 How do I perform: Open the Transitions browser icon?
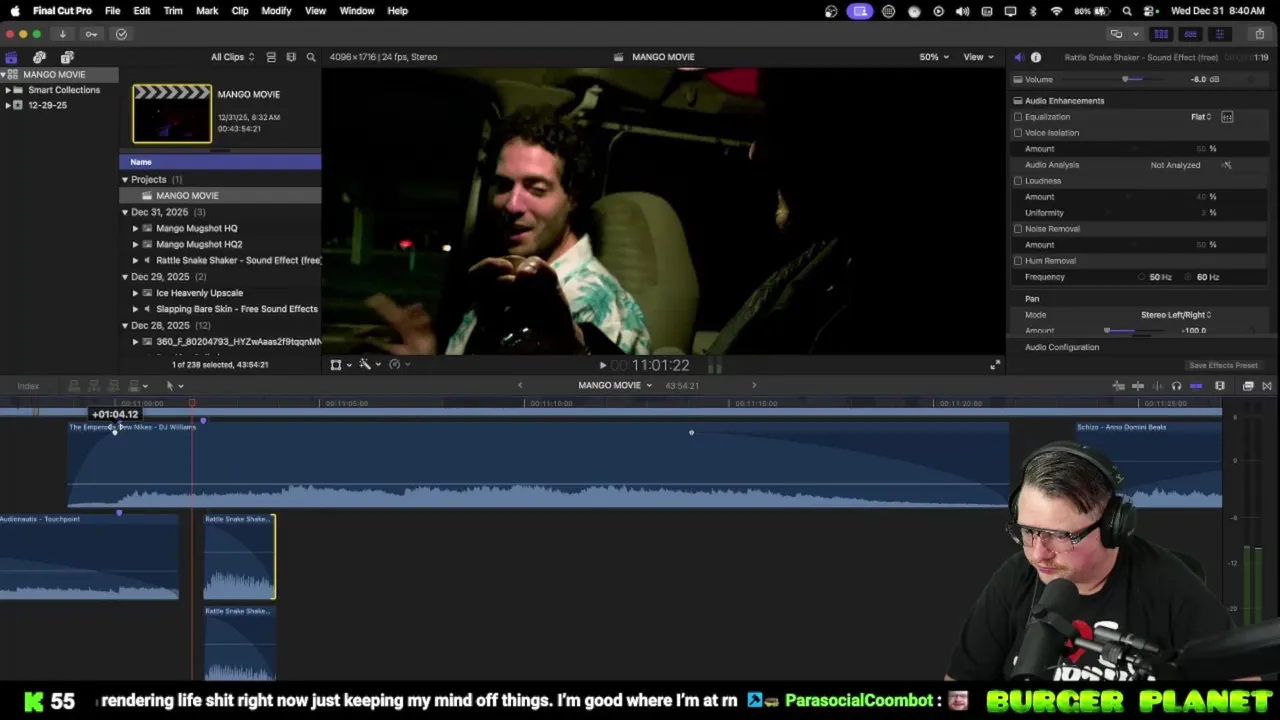(1267, 386)
